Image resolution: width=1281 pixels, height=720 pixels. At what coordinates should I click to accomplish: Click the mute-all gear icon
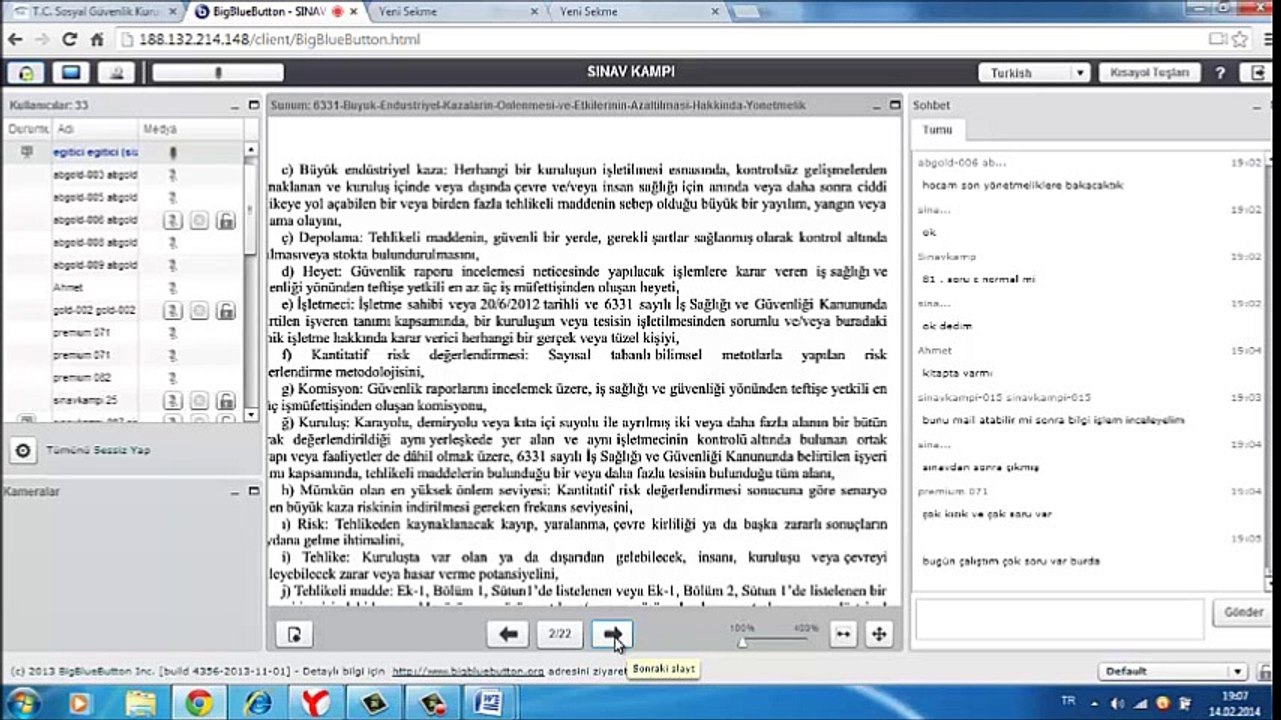pyautogui.click(x=22, y=451)
